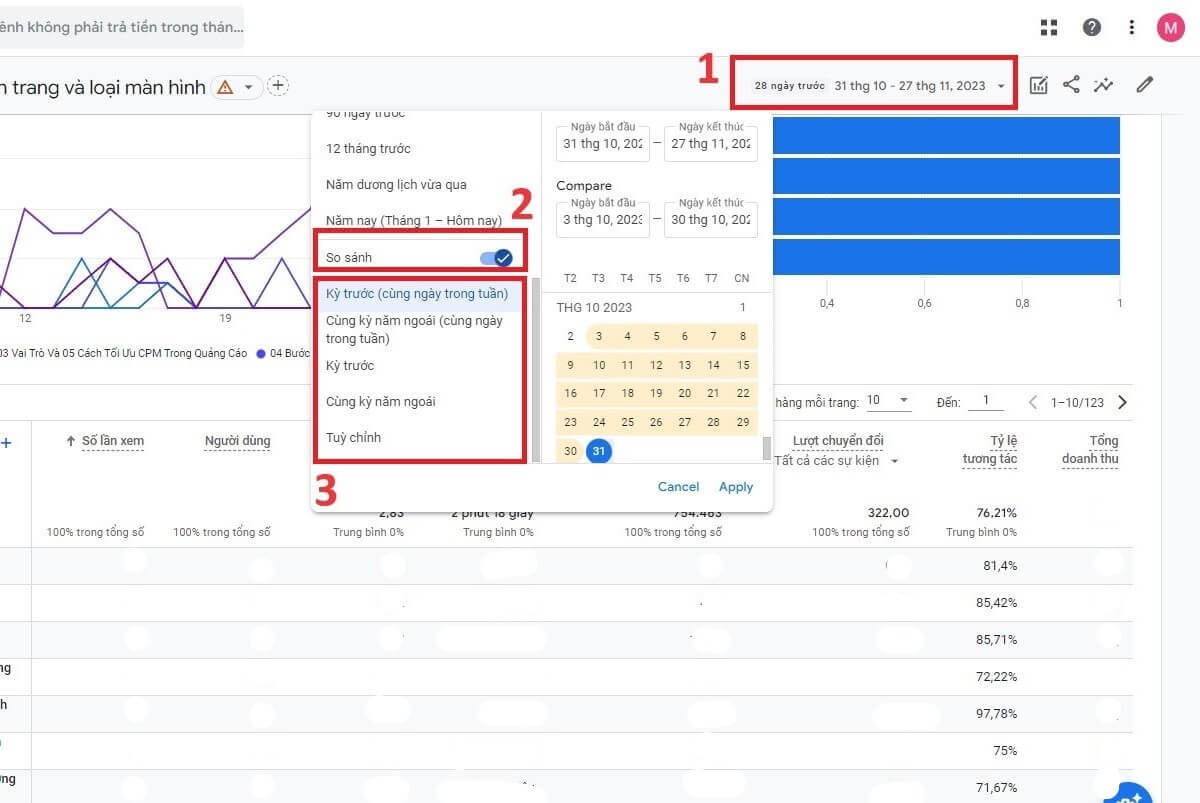Click the primary Ngày kết thúc field
This screenshot has width=1200, height=803.
[x=711, y=143]
